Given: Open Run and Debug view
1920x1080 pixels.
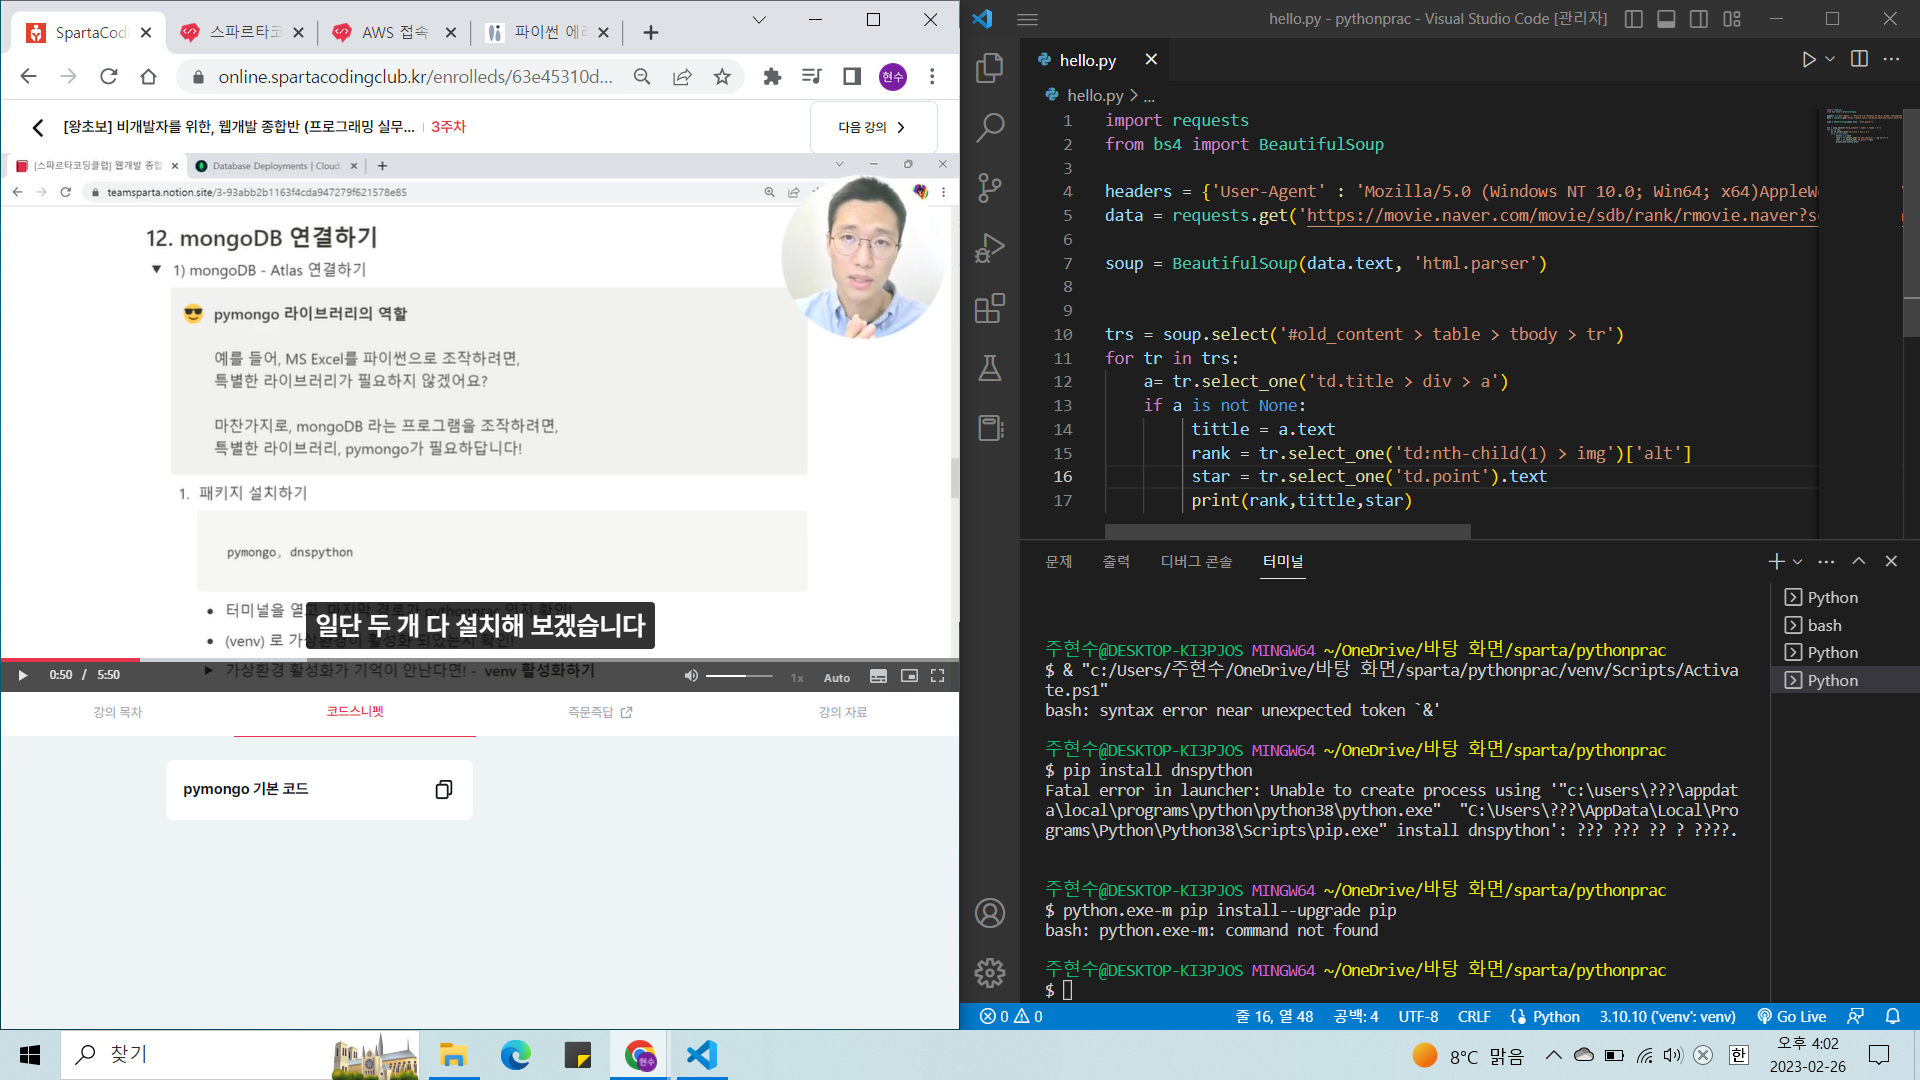Looking at the screenshot, I should (989, 247).
